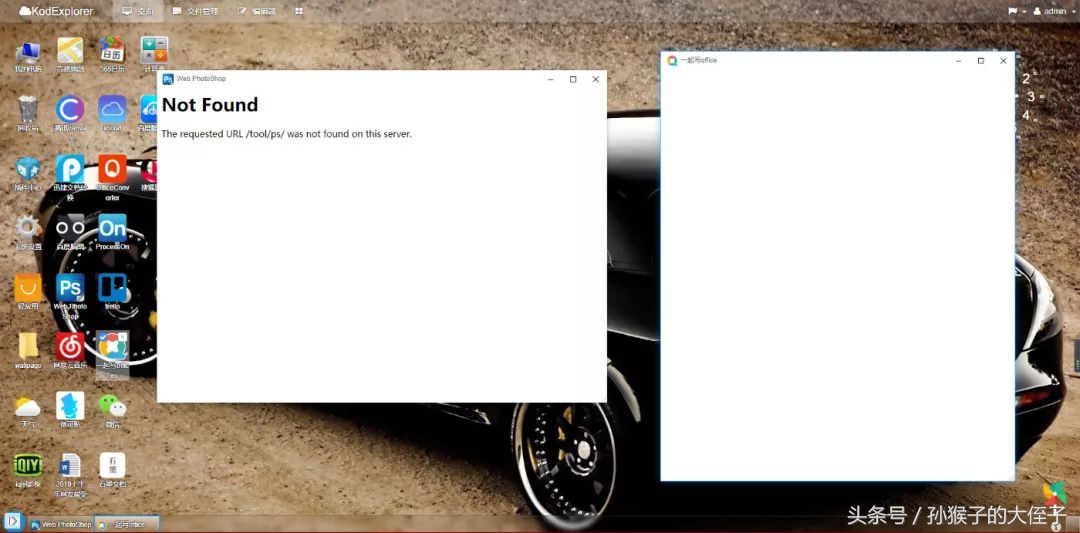Maximize the Web PhotoShop window
1080x533 pixels.
(573, 79)
